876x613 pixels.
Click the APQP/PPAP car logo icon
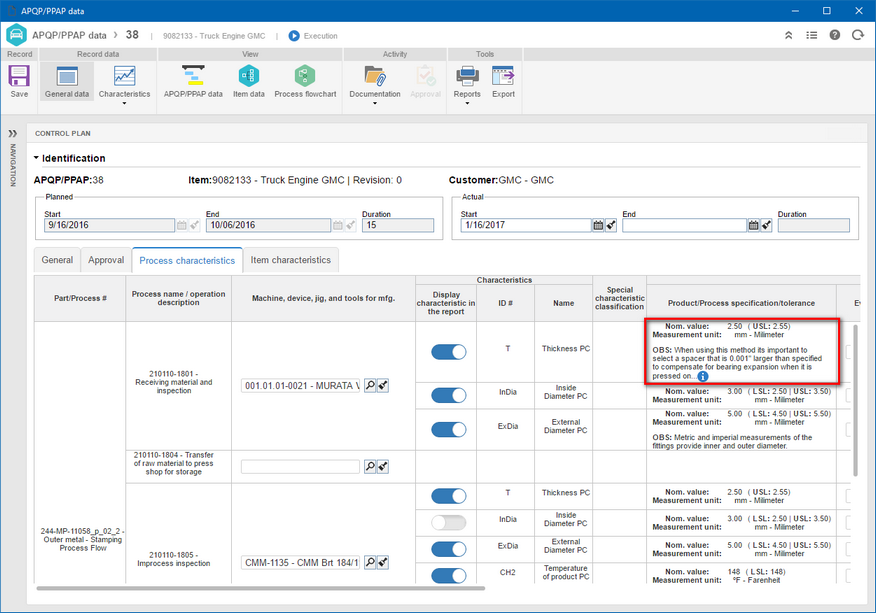pyautogui.click(x=16, y=35)
